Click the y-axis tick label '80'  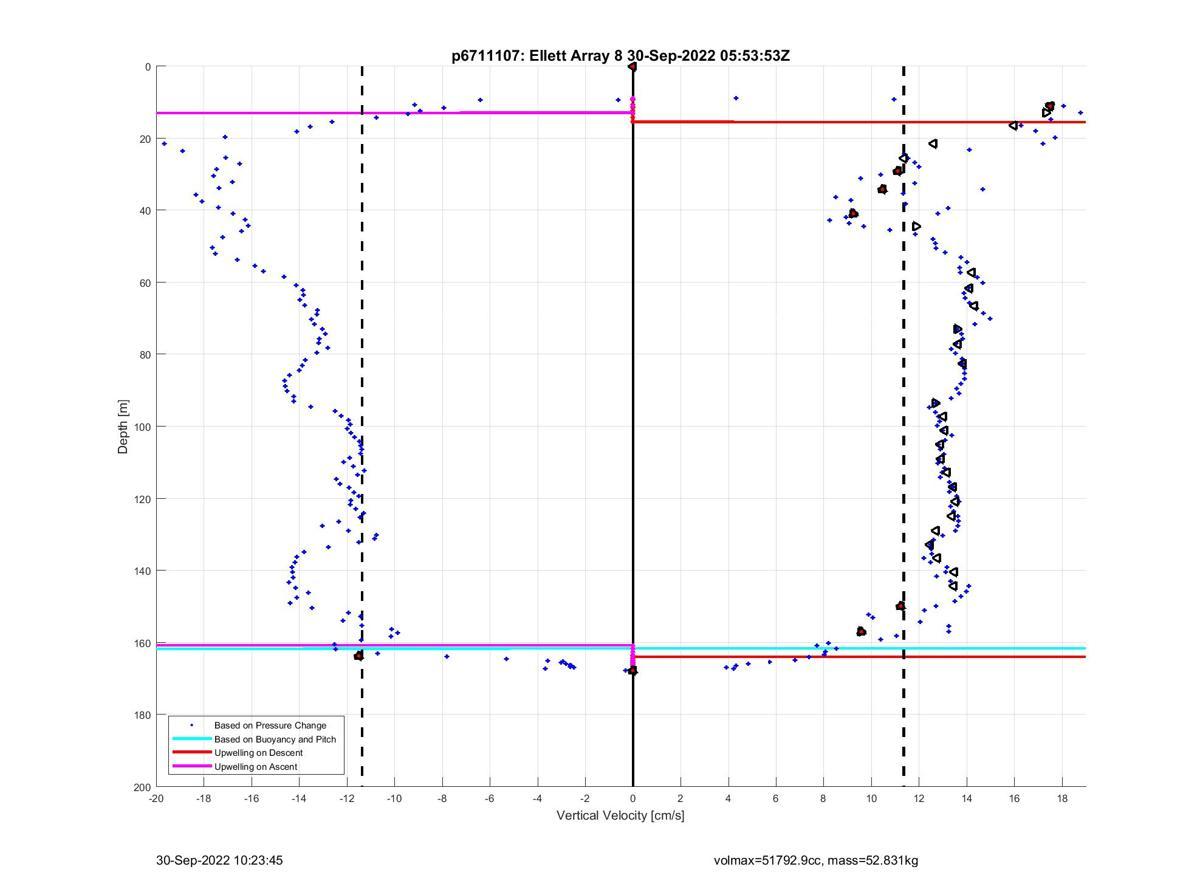(x=144, y=355)
